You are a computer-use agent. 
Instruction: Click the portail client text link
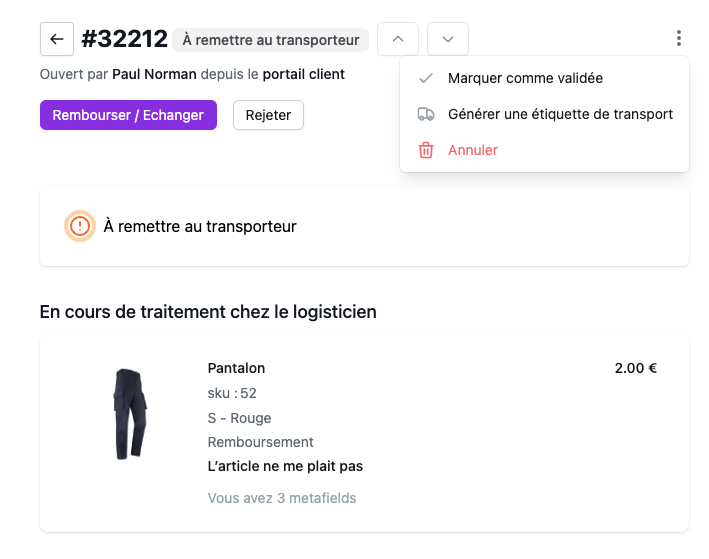[x=303, y=74]
